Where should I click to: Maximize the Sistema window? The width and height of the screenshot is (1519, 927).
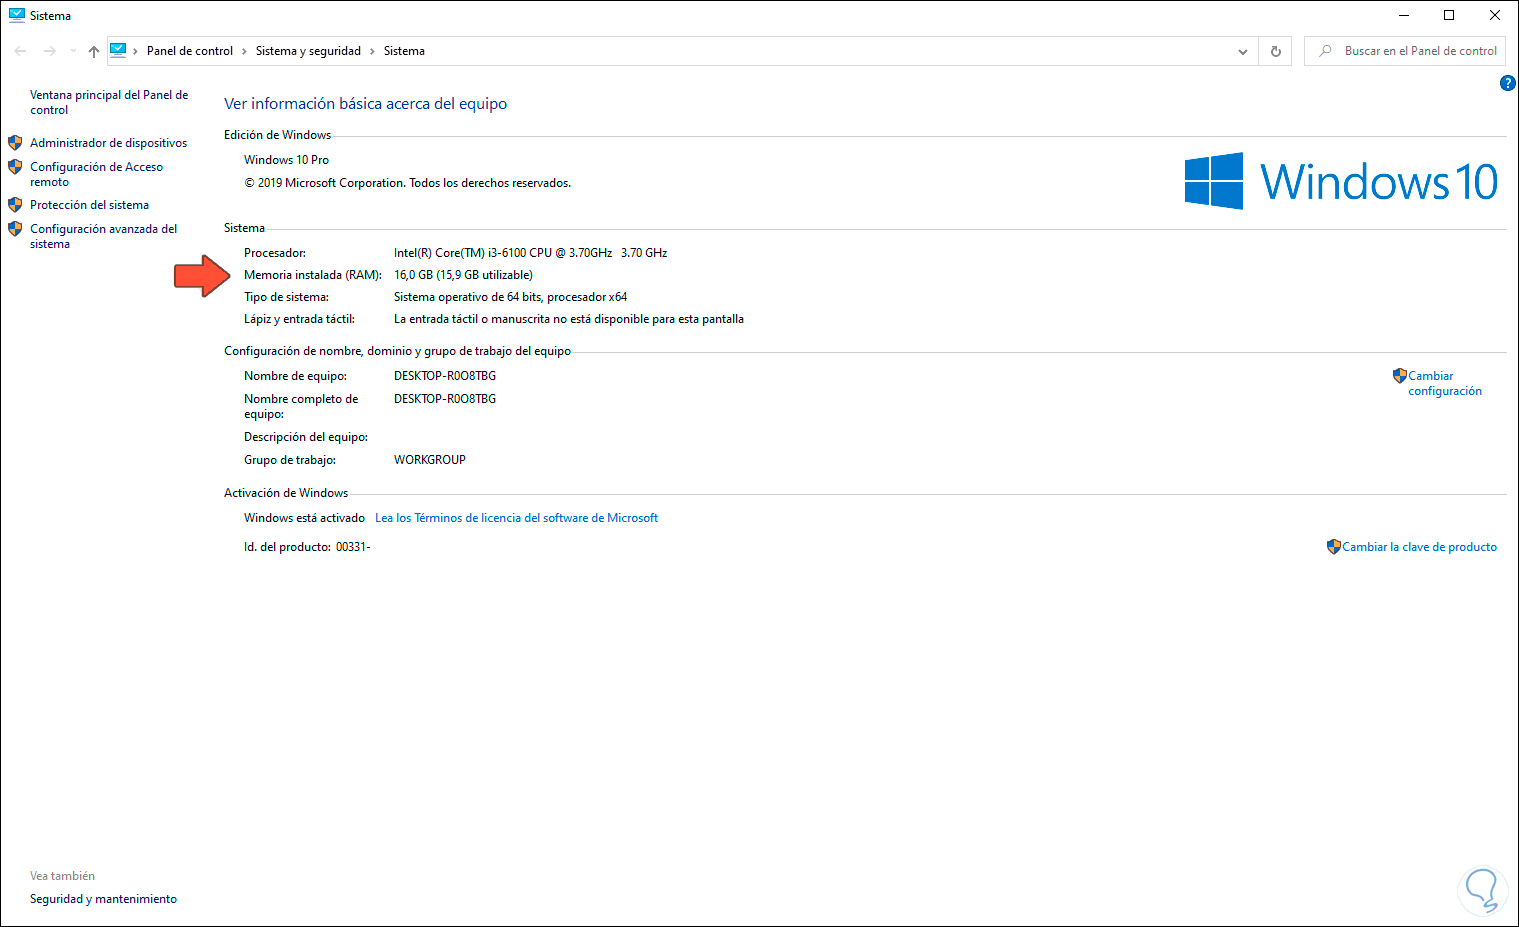pyautogui.click(x=1449, y=15)
